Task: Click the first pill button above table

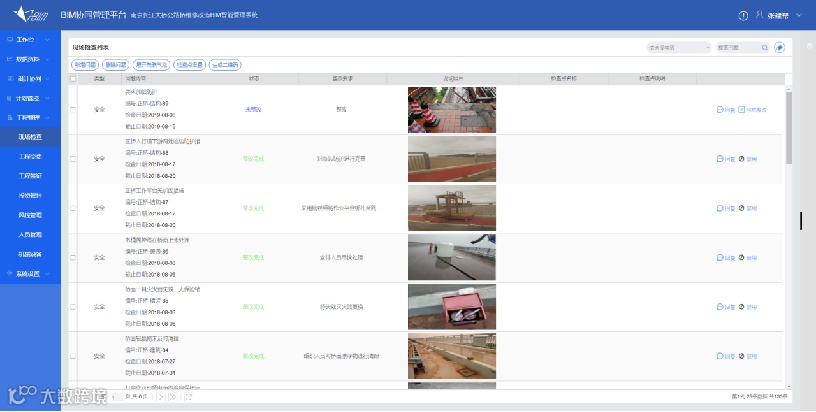Action: 85,65
